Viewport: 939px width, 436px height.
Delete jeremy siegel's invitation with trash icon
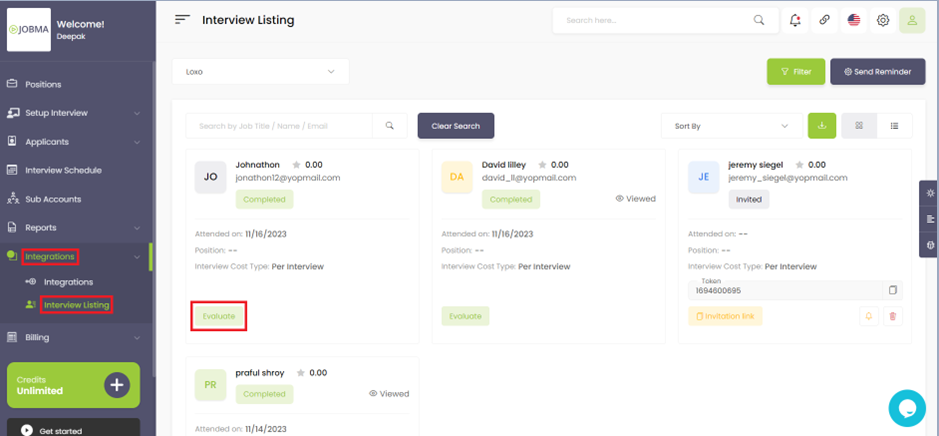893,316
